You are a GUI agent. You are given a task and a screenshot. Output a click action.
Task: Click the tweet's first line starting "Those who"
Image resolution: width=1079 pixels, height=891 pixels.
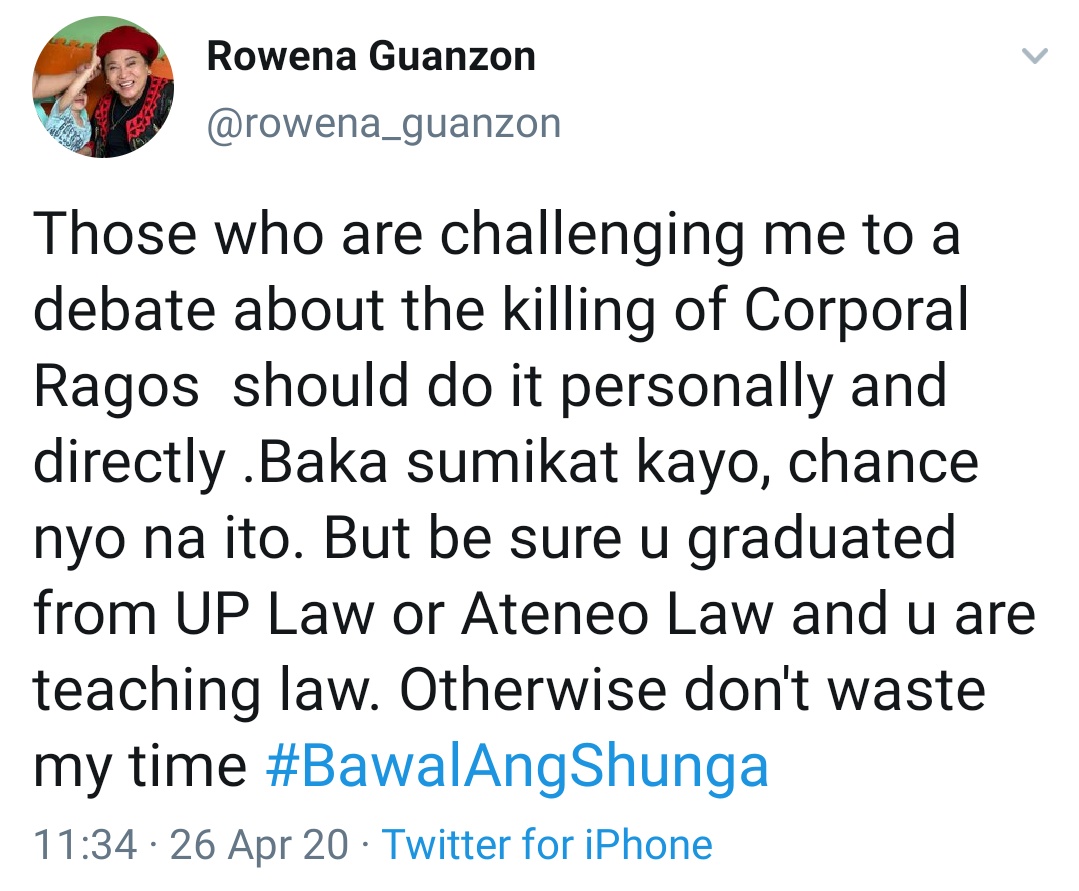[496, 236]
